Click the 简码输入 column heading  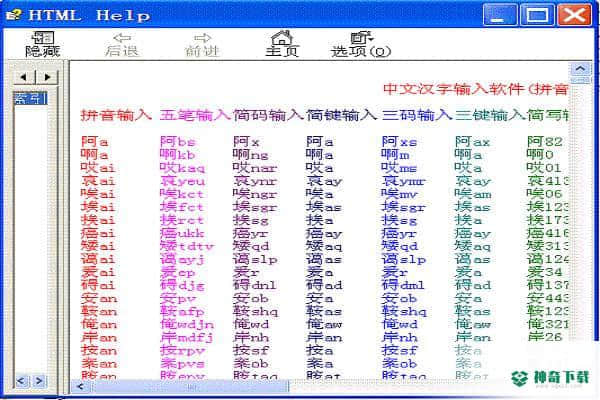(268, 114)
